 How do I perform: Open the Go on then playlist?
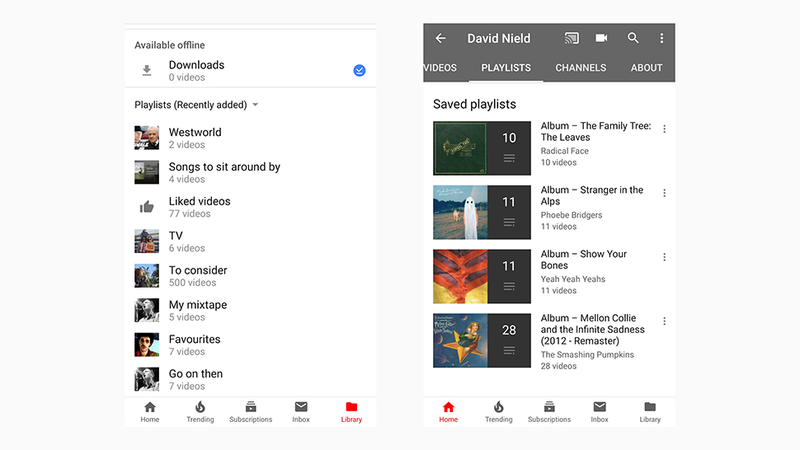tap(251, 380)
